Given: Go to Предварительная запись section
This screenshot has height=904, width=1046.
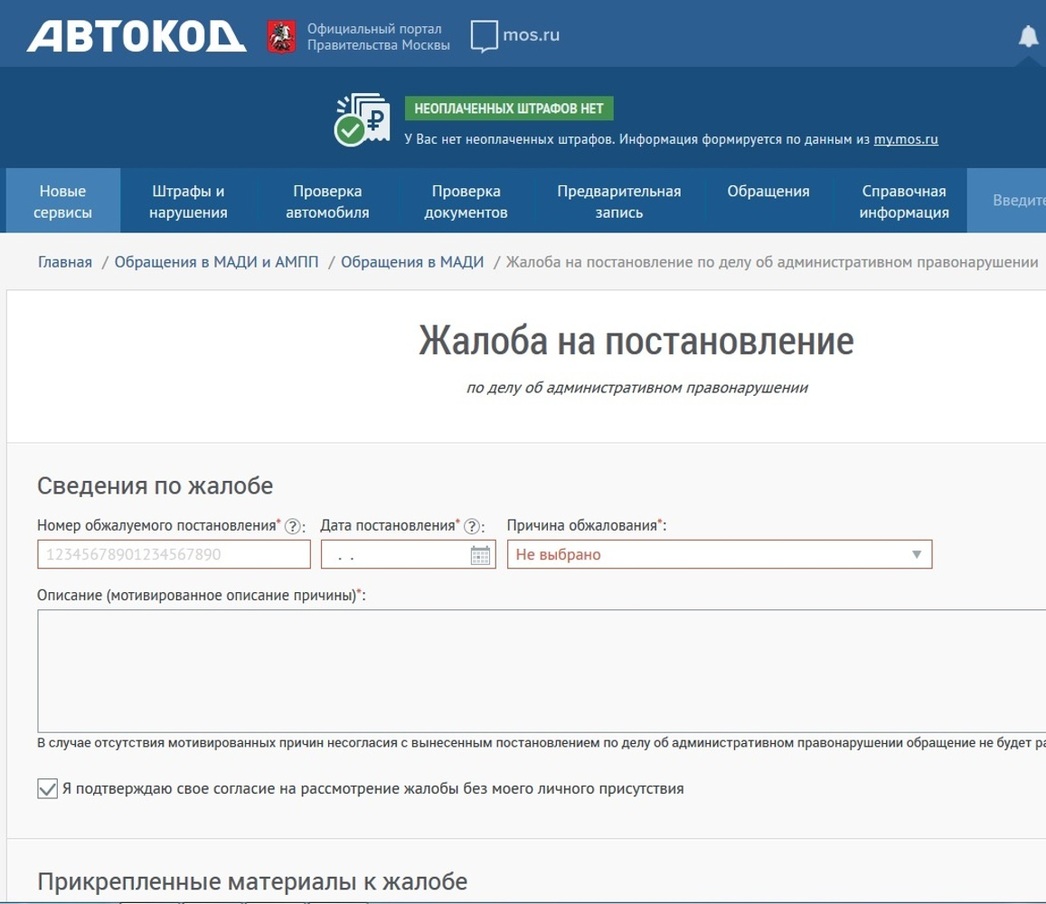Looking at the screenshot, I should pos(619,201).
